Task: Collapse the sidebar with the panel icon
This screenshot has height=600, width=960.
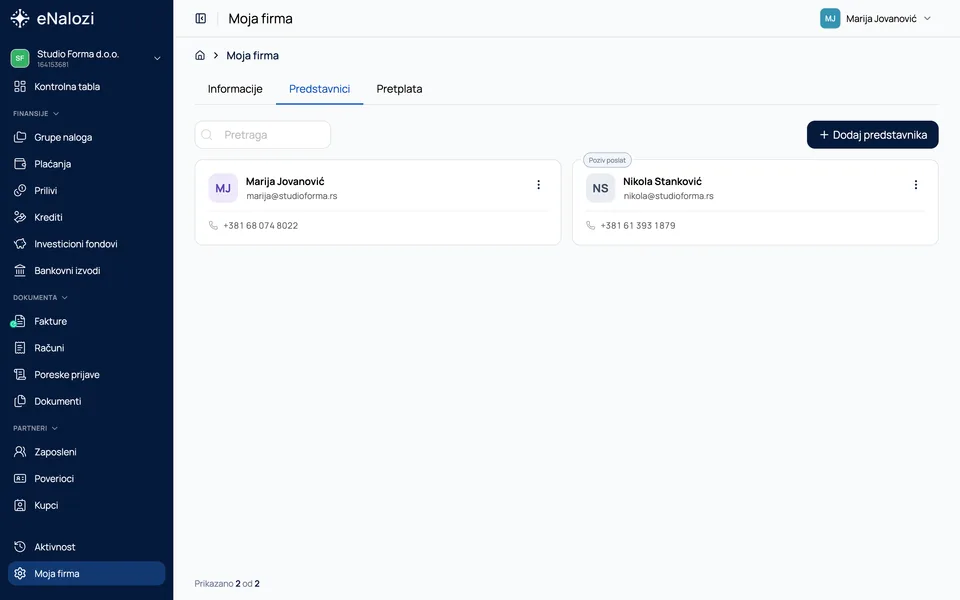Action: (201, 18)
